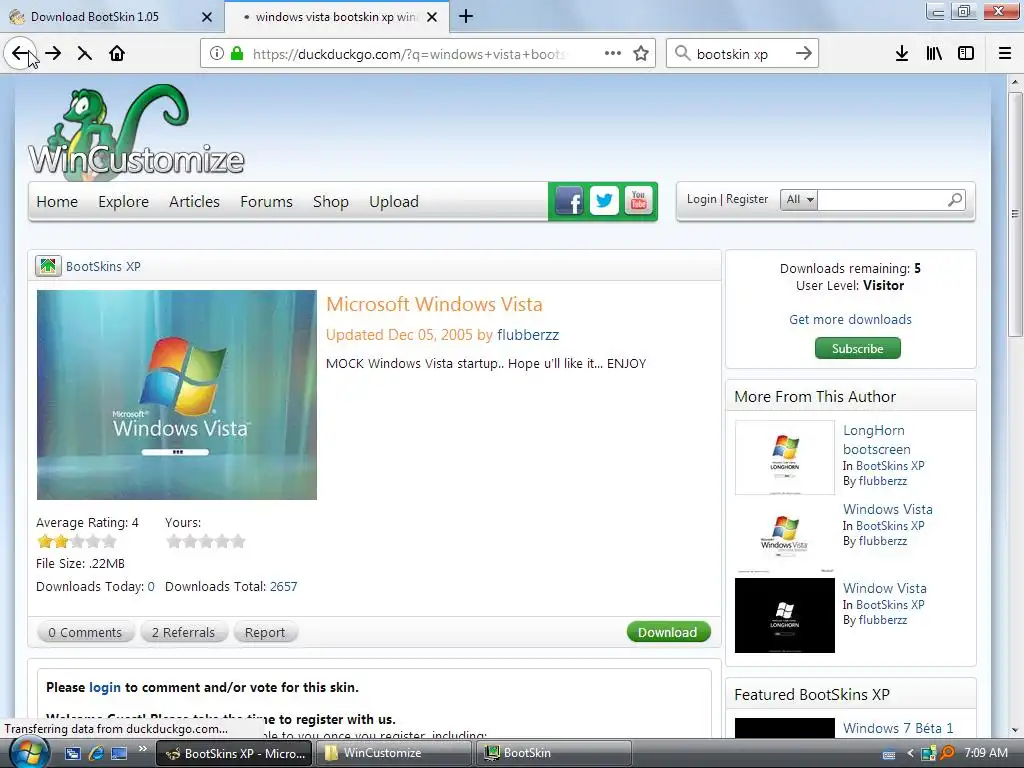Viewport: 1024px width, 768px height.
Task: Open author flubberzz profile beside Updated date
Action: point(528,335)
